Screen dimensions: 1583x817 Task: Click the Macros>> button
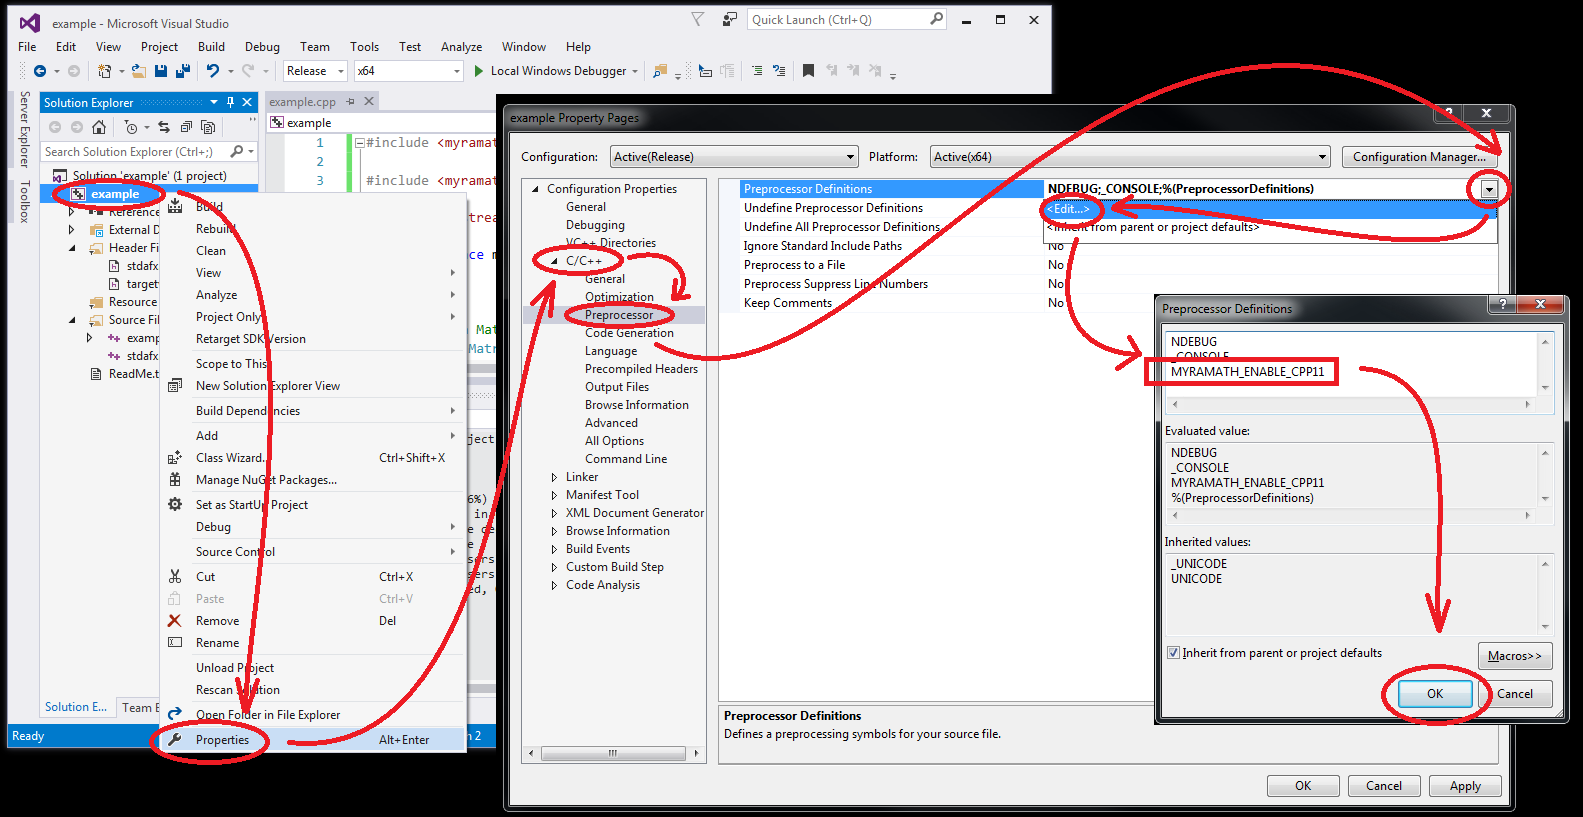pyautogui.click(x=1515, y=656)
